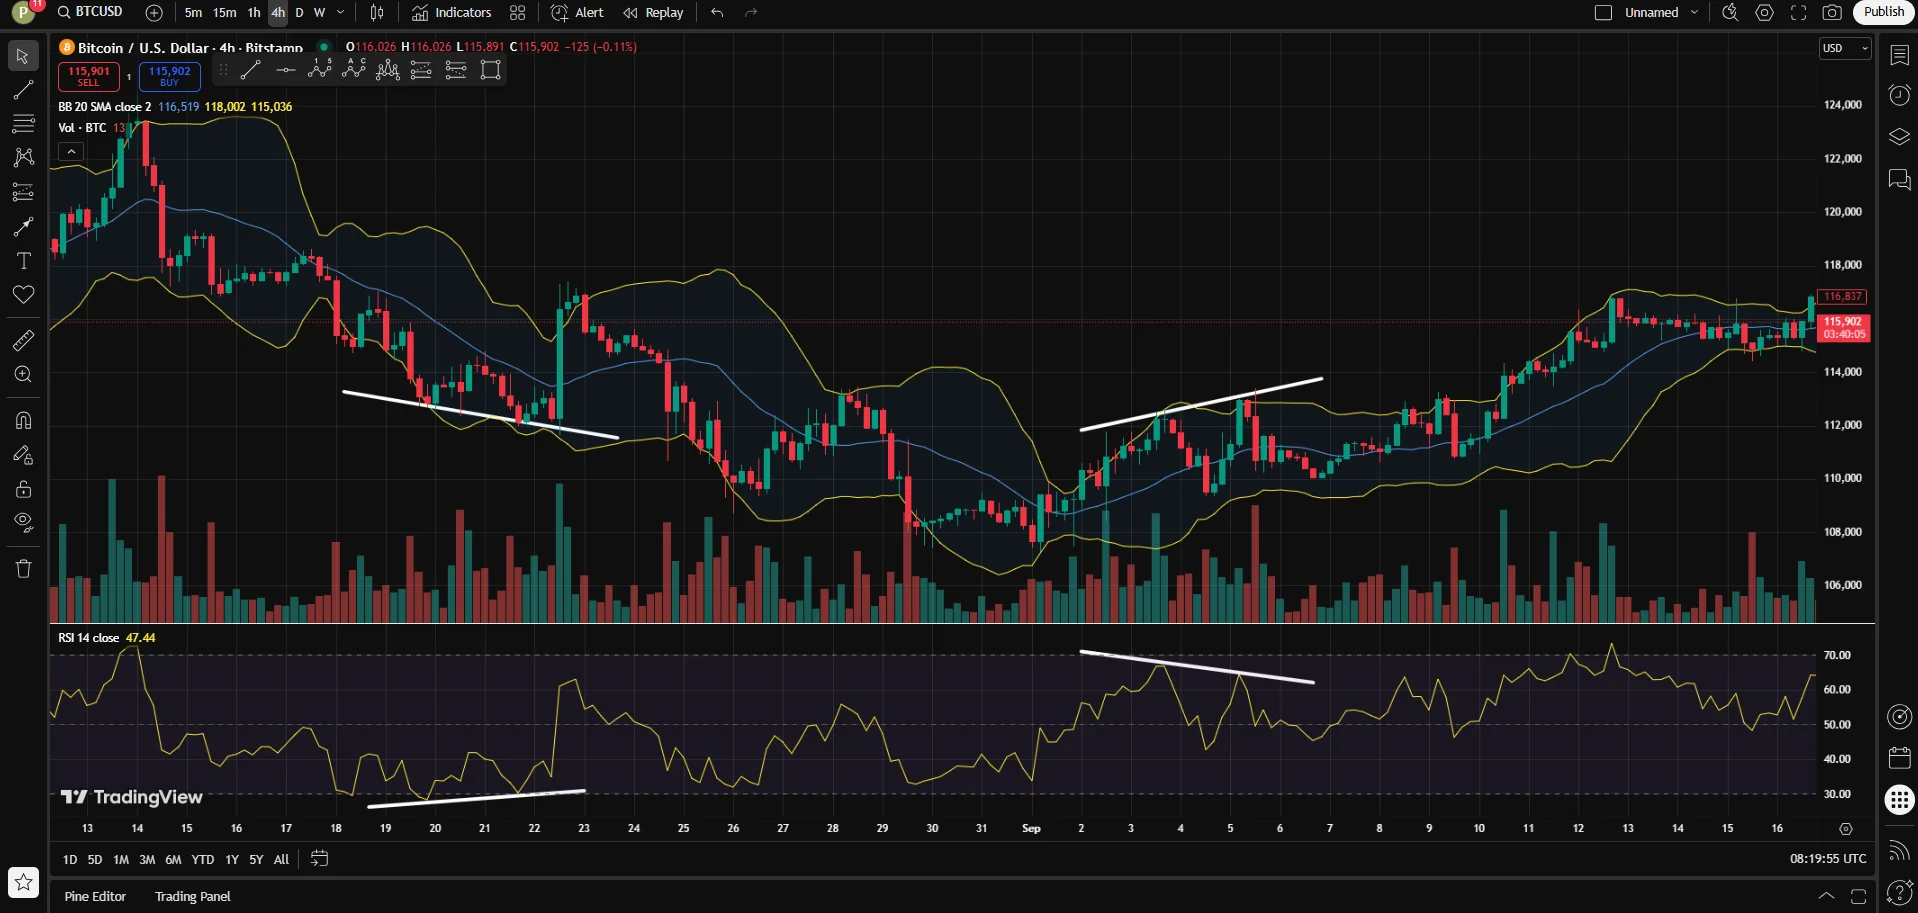Viewport: 1918px width, 913px height.
Task: Open the USD currency dropdown
Action: click(1845, 48)
